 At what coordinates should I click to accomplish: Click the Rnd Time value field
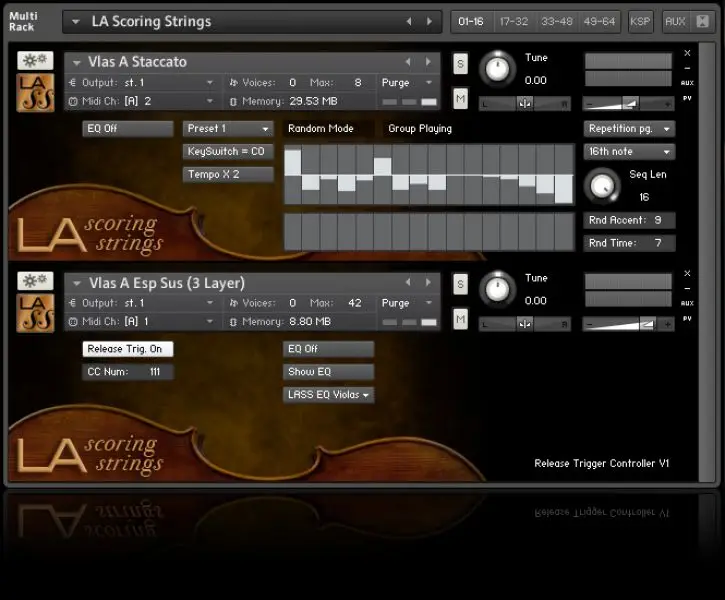(x=629, y=243)
